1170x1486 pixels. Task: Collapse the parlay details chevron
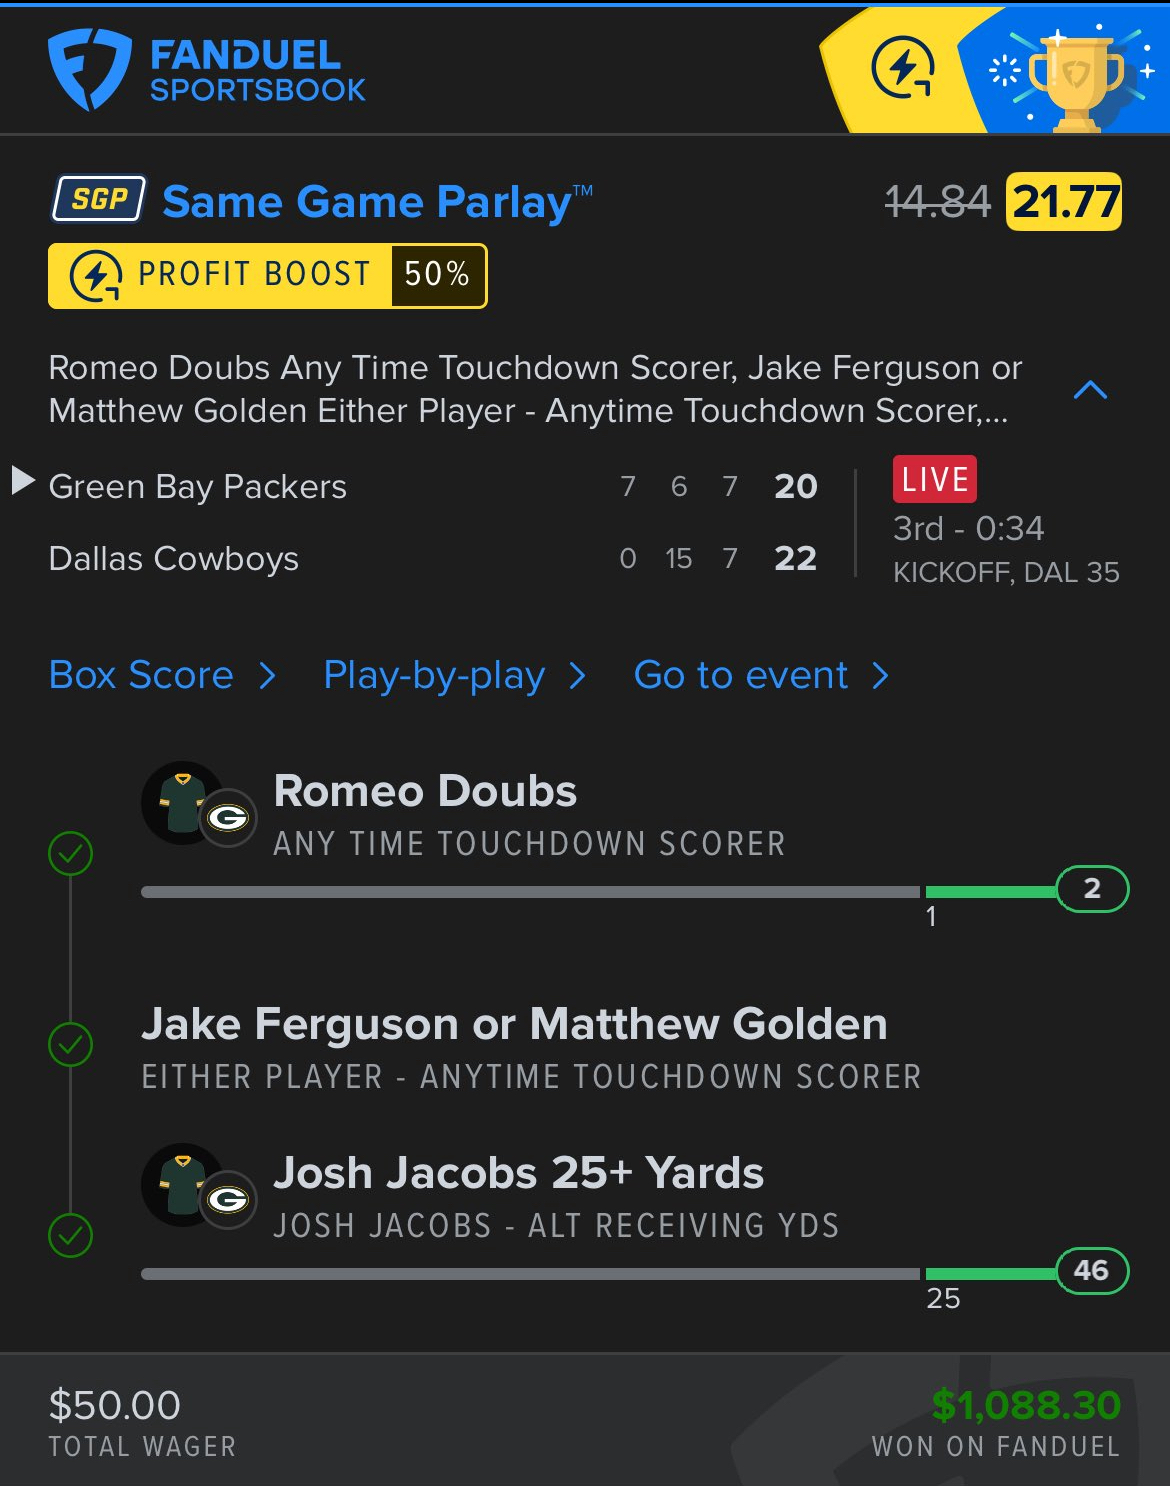point(1090,390)
